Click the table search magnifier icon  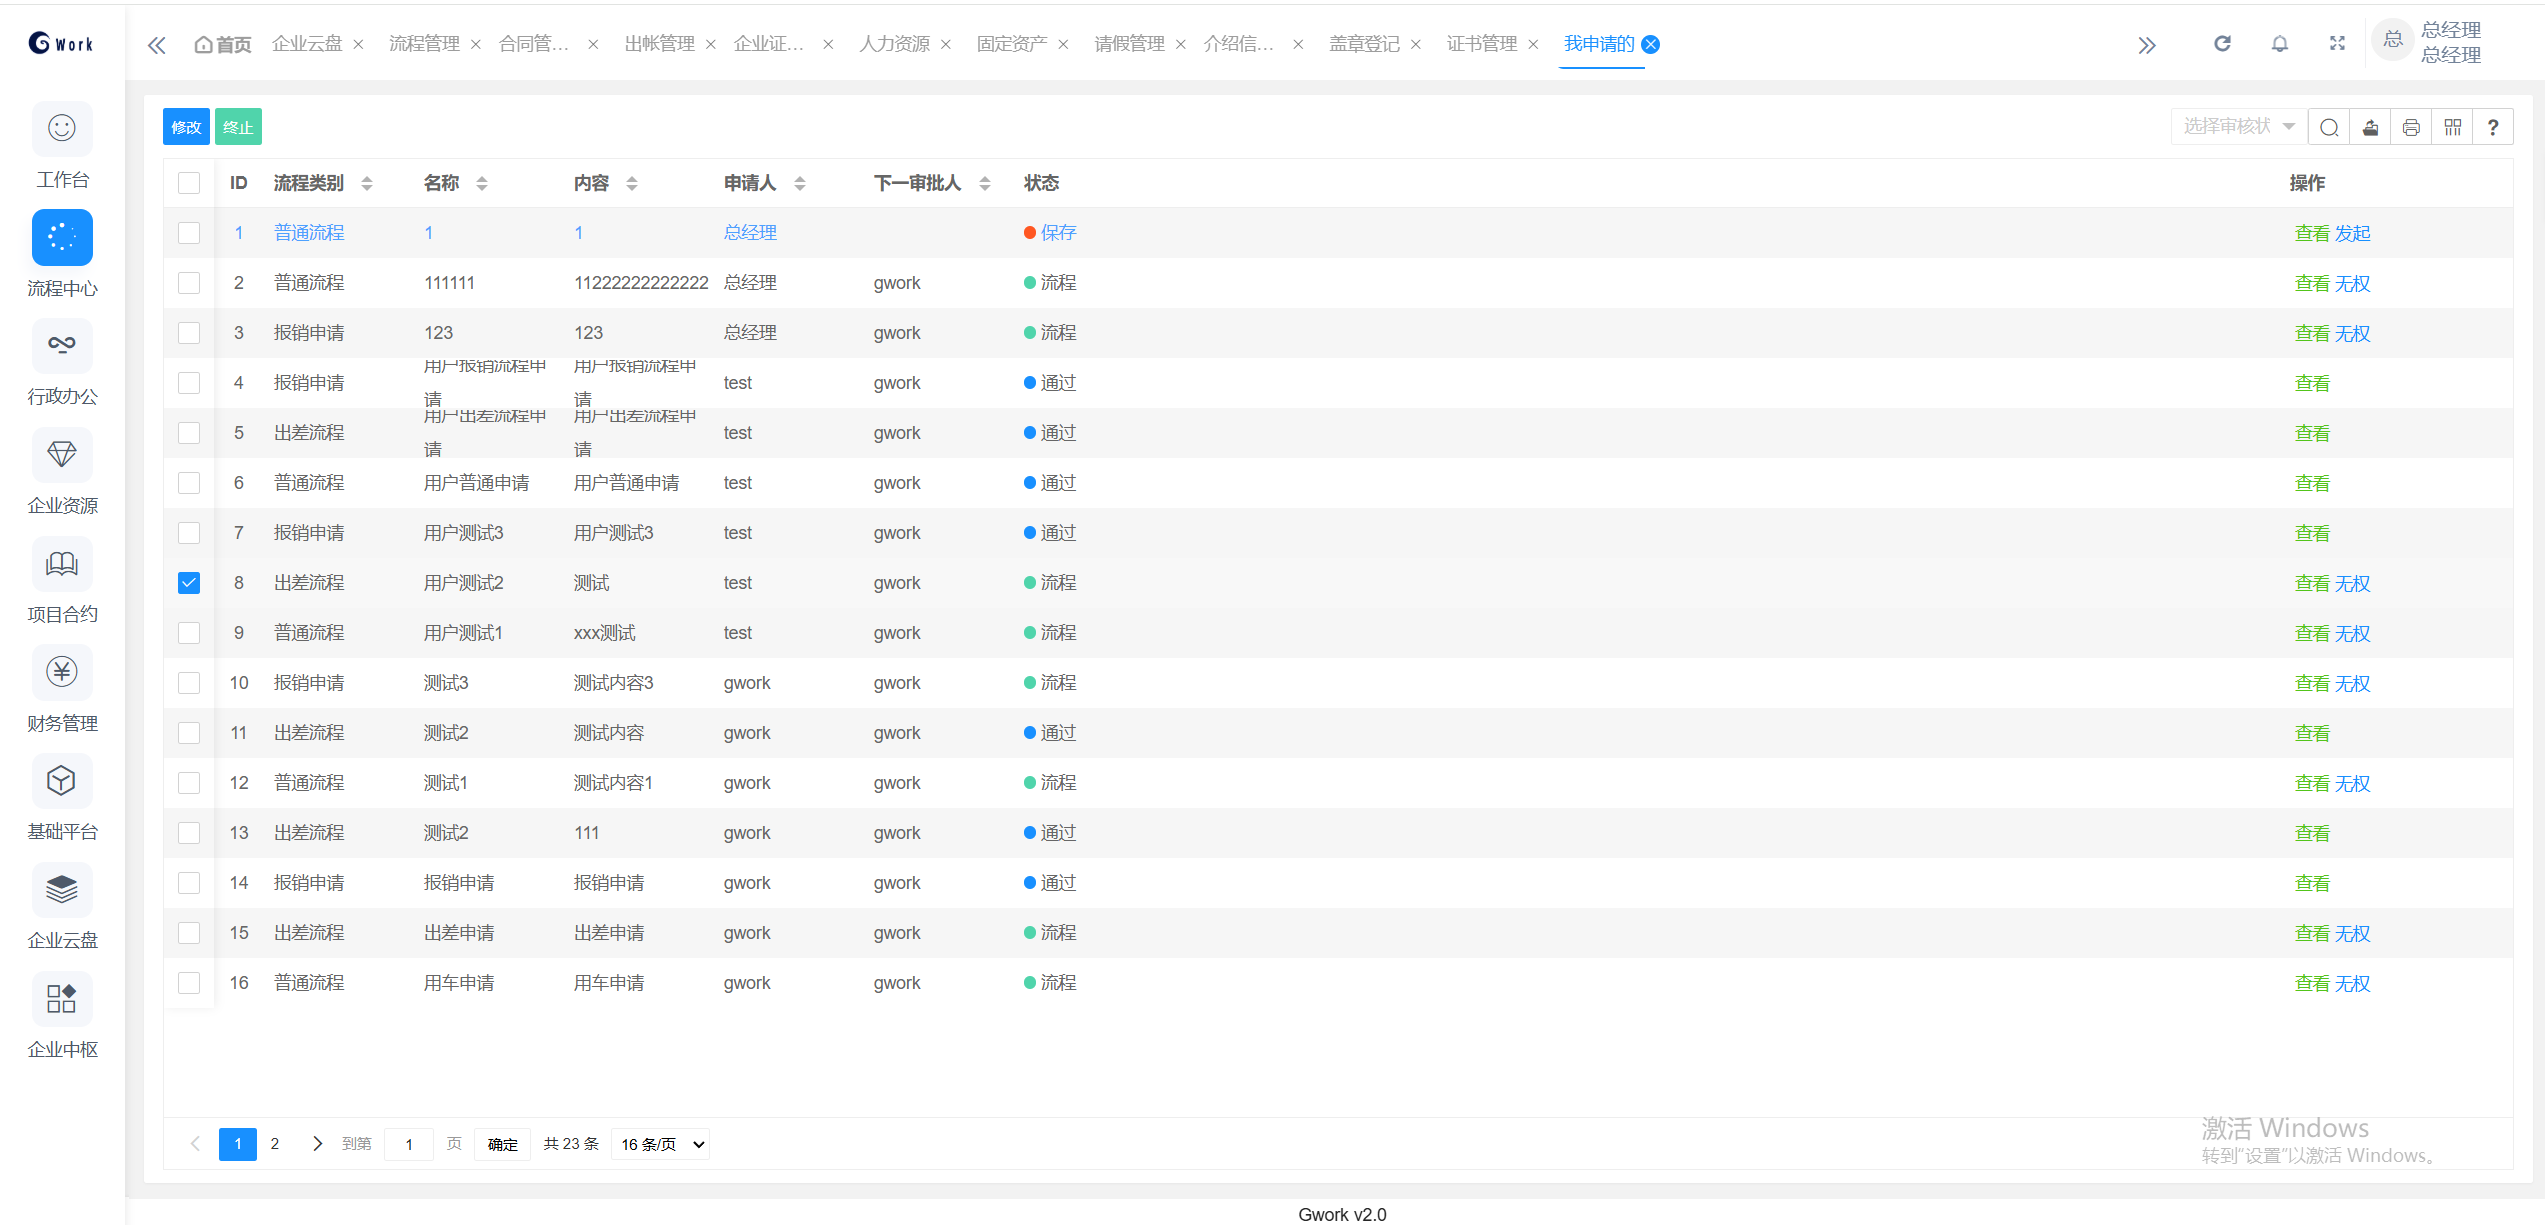pyautogui.click(x=2329, y=127)
